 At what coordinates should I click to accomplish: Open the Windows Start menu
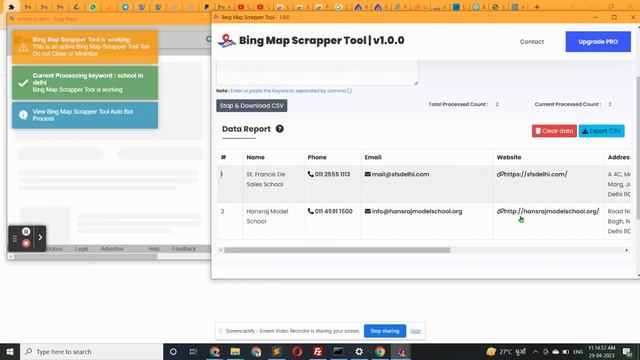click(10, 351)
